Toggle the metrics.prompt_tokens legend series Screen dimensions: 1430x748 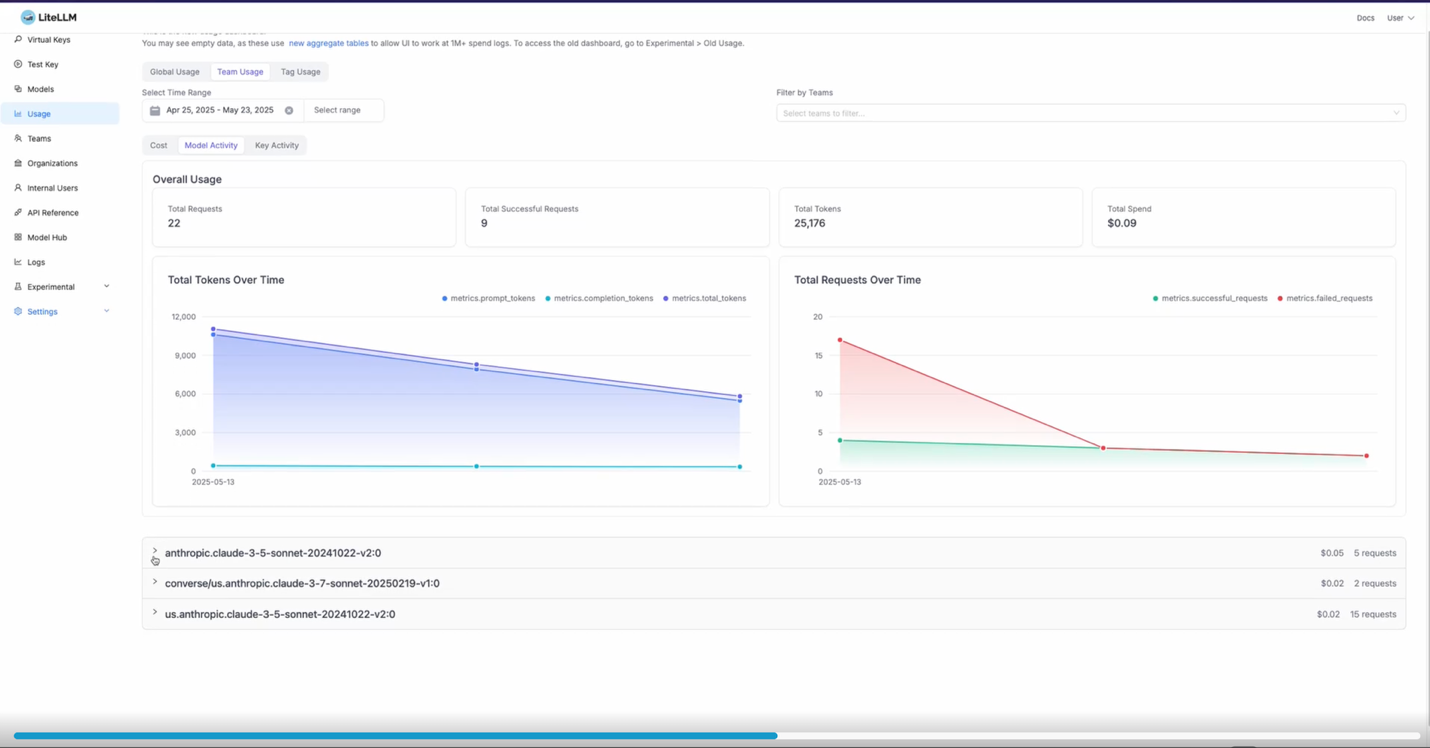pyautogui.click(x=488, y=298)
